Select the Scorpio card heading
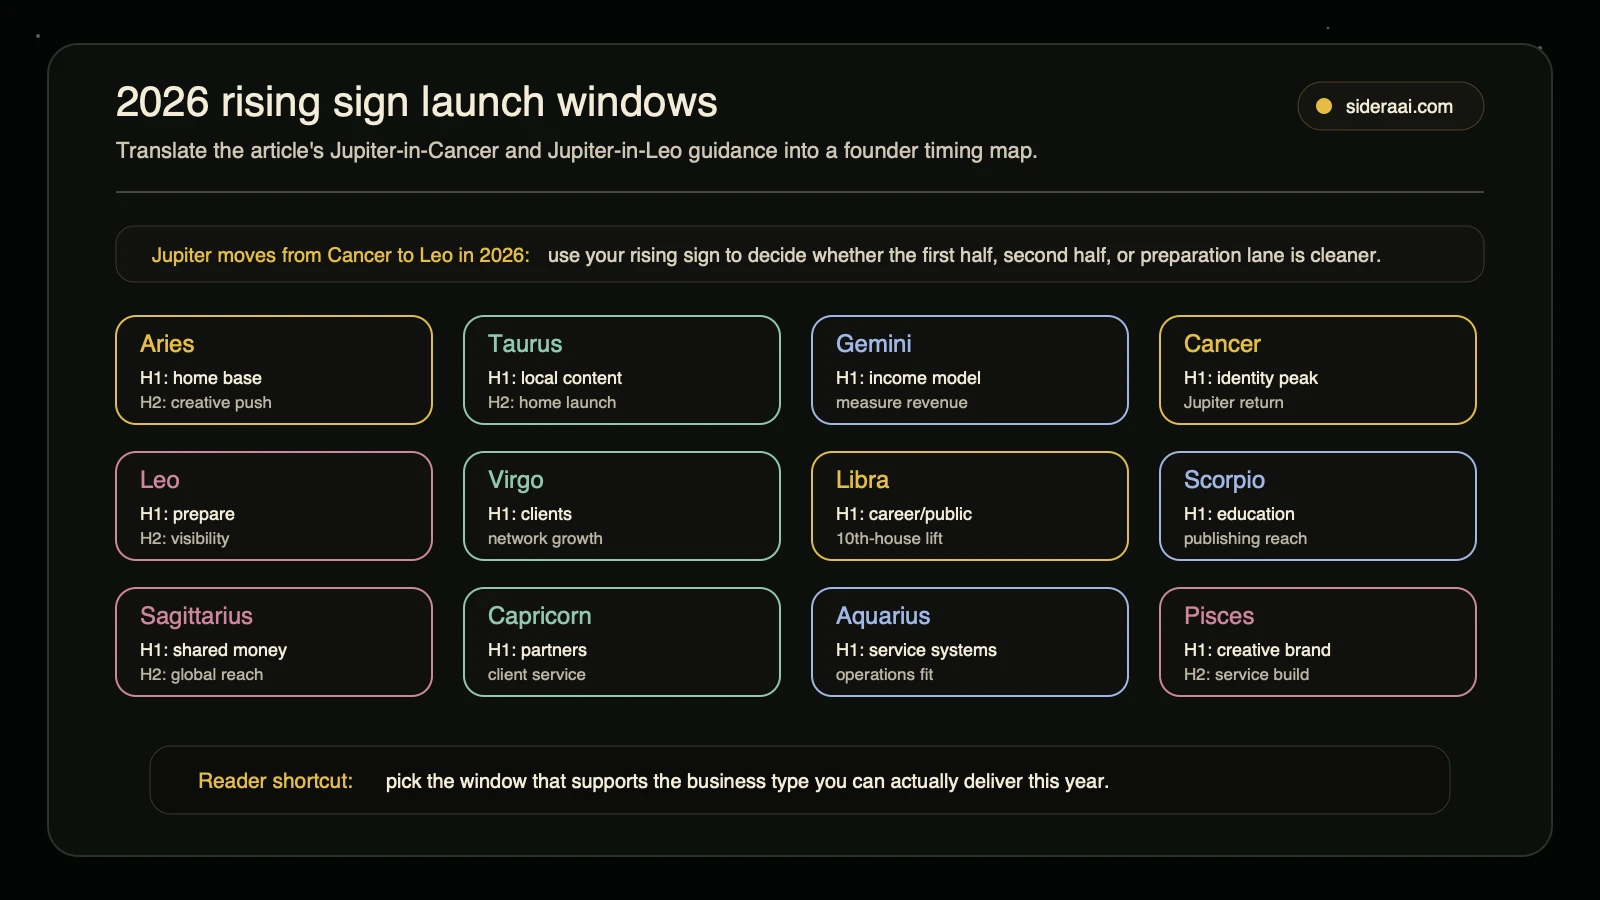The image size is (1600, 900). click(1225, 480)
